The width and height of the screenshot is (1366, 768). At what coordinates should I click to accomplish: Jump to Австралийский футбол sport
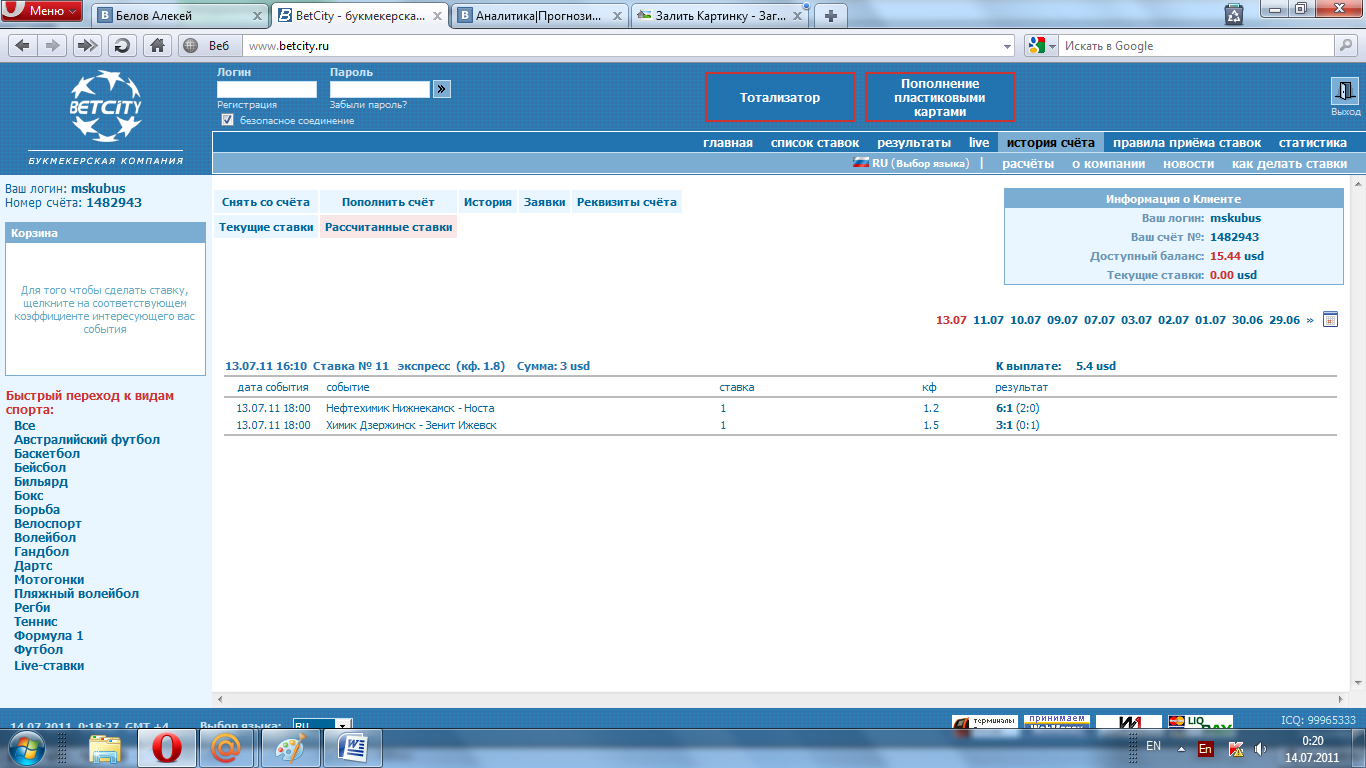pos(87,439)
